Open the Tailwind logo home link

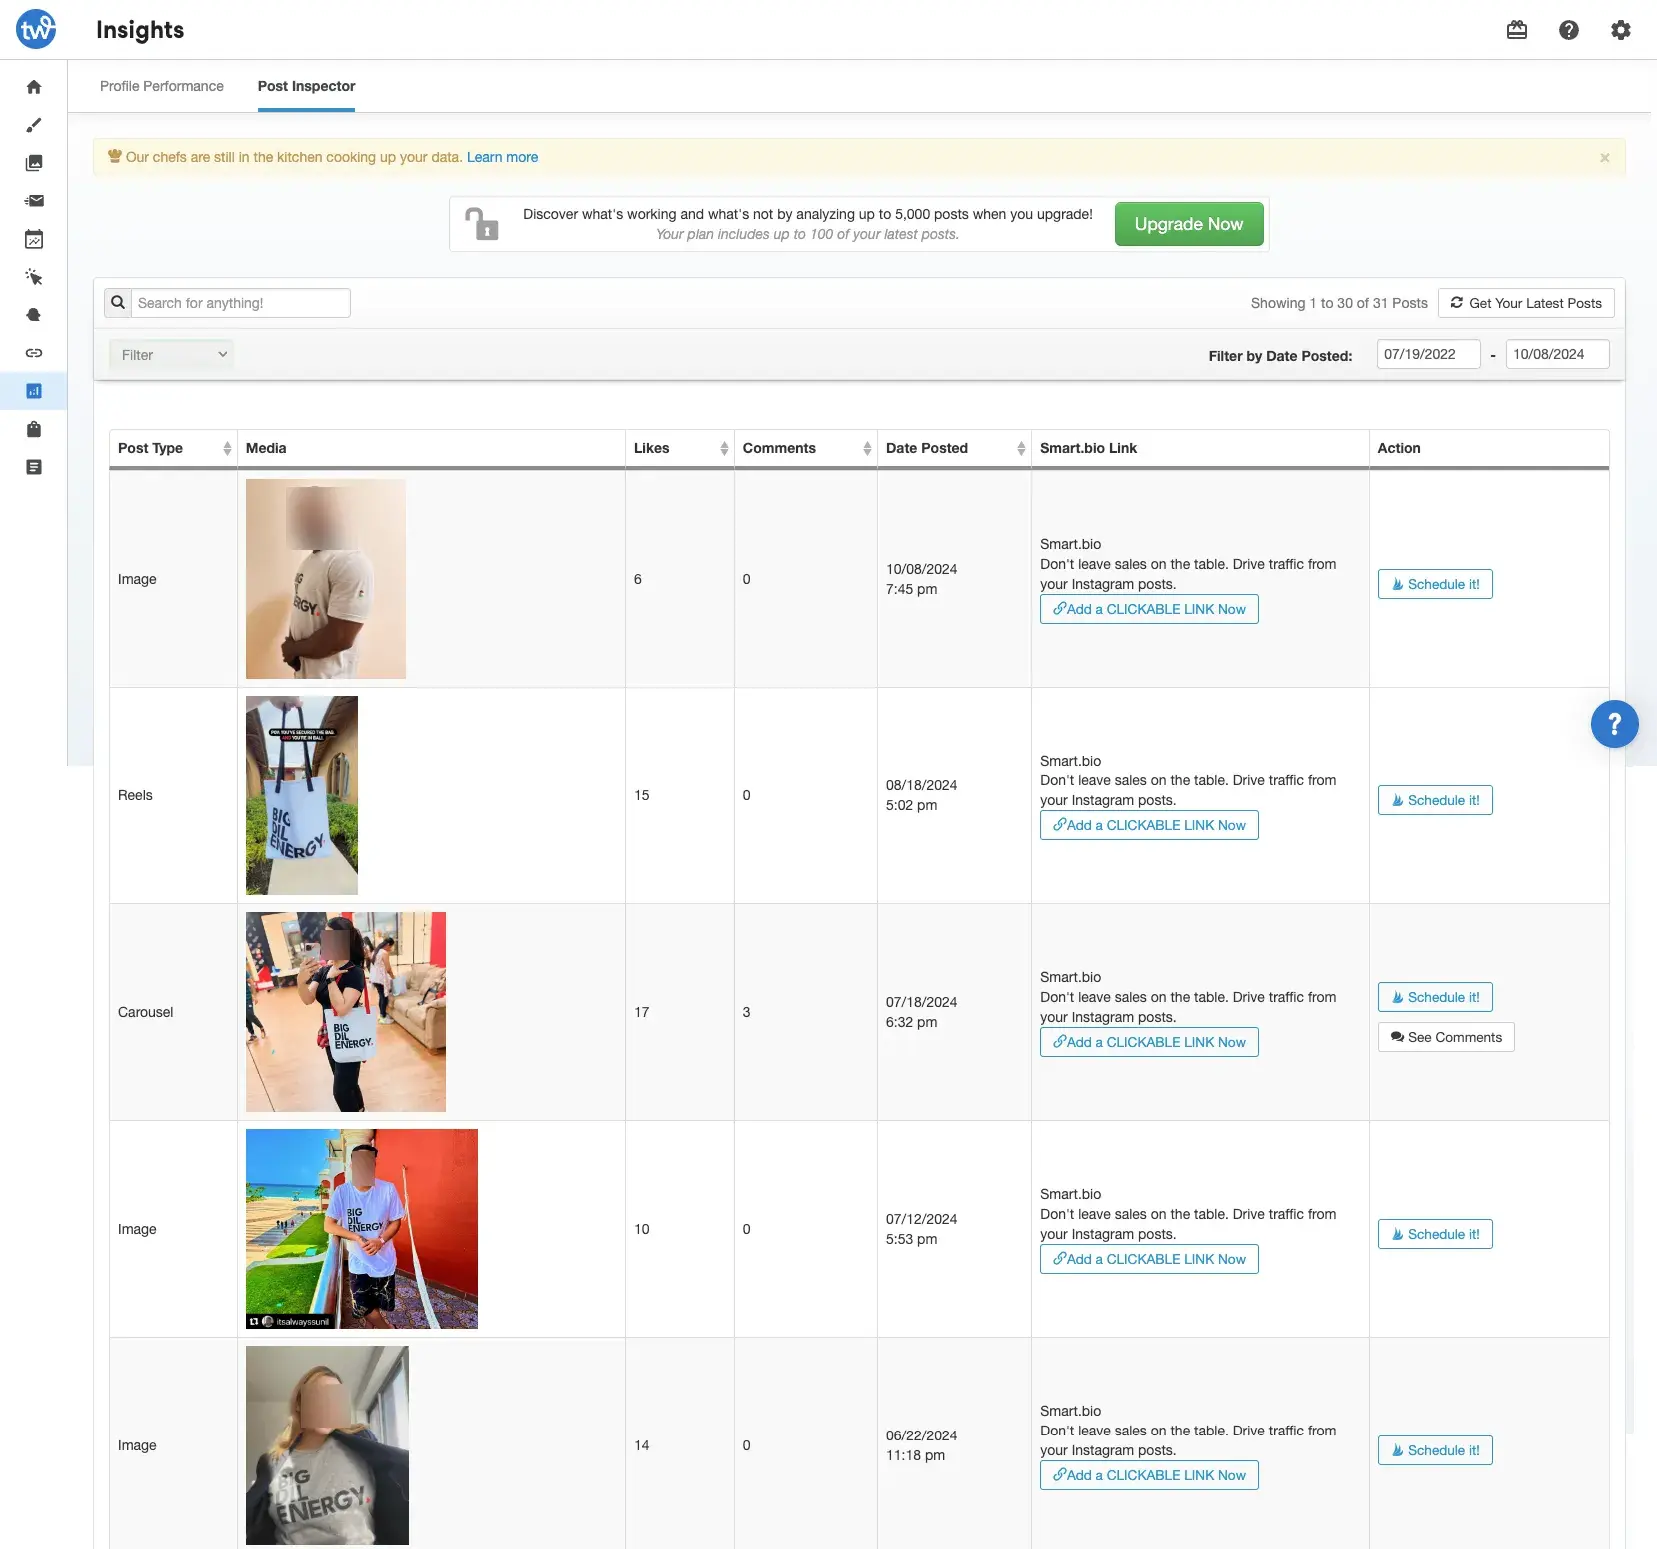click(x=36, y=29)
